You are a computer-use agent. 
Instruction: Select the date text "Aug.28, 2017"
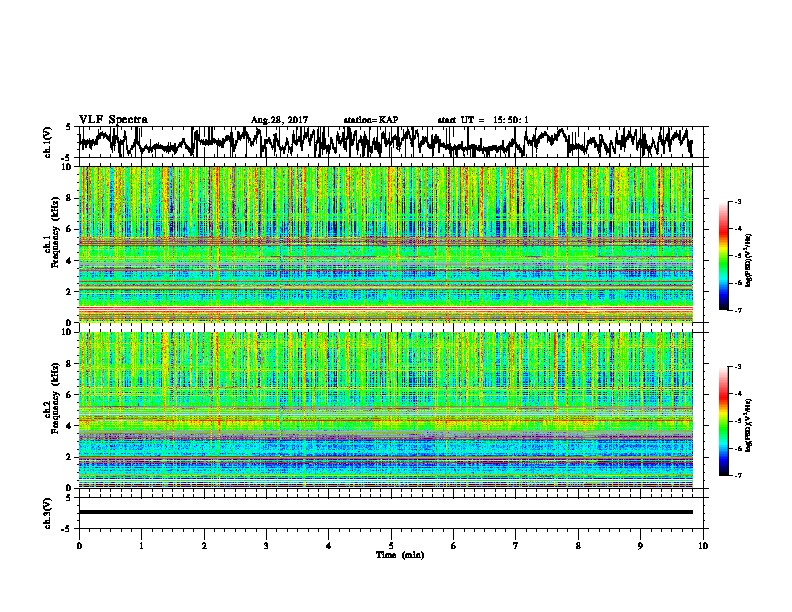click(279, 120)
